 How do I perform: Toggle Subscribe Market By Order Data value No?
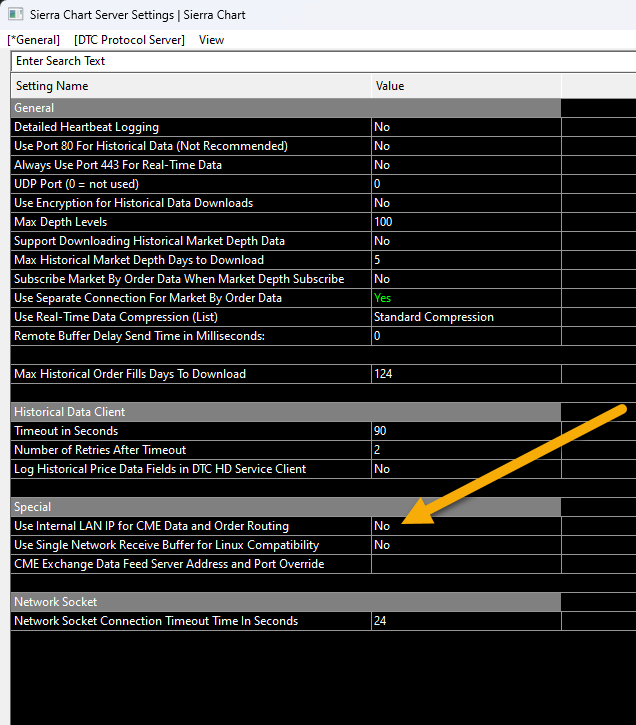(466, 279)
